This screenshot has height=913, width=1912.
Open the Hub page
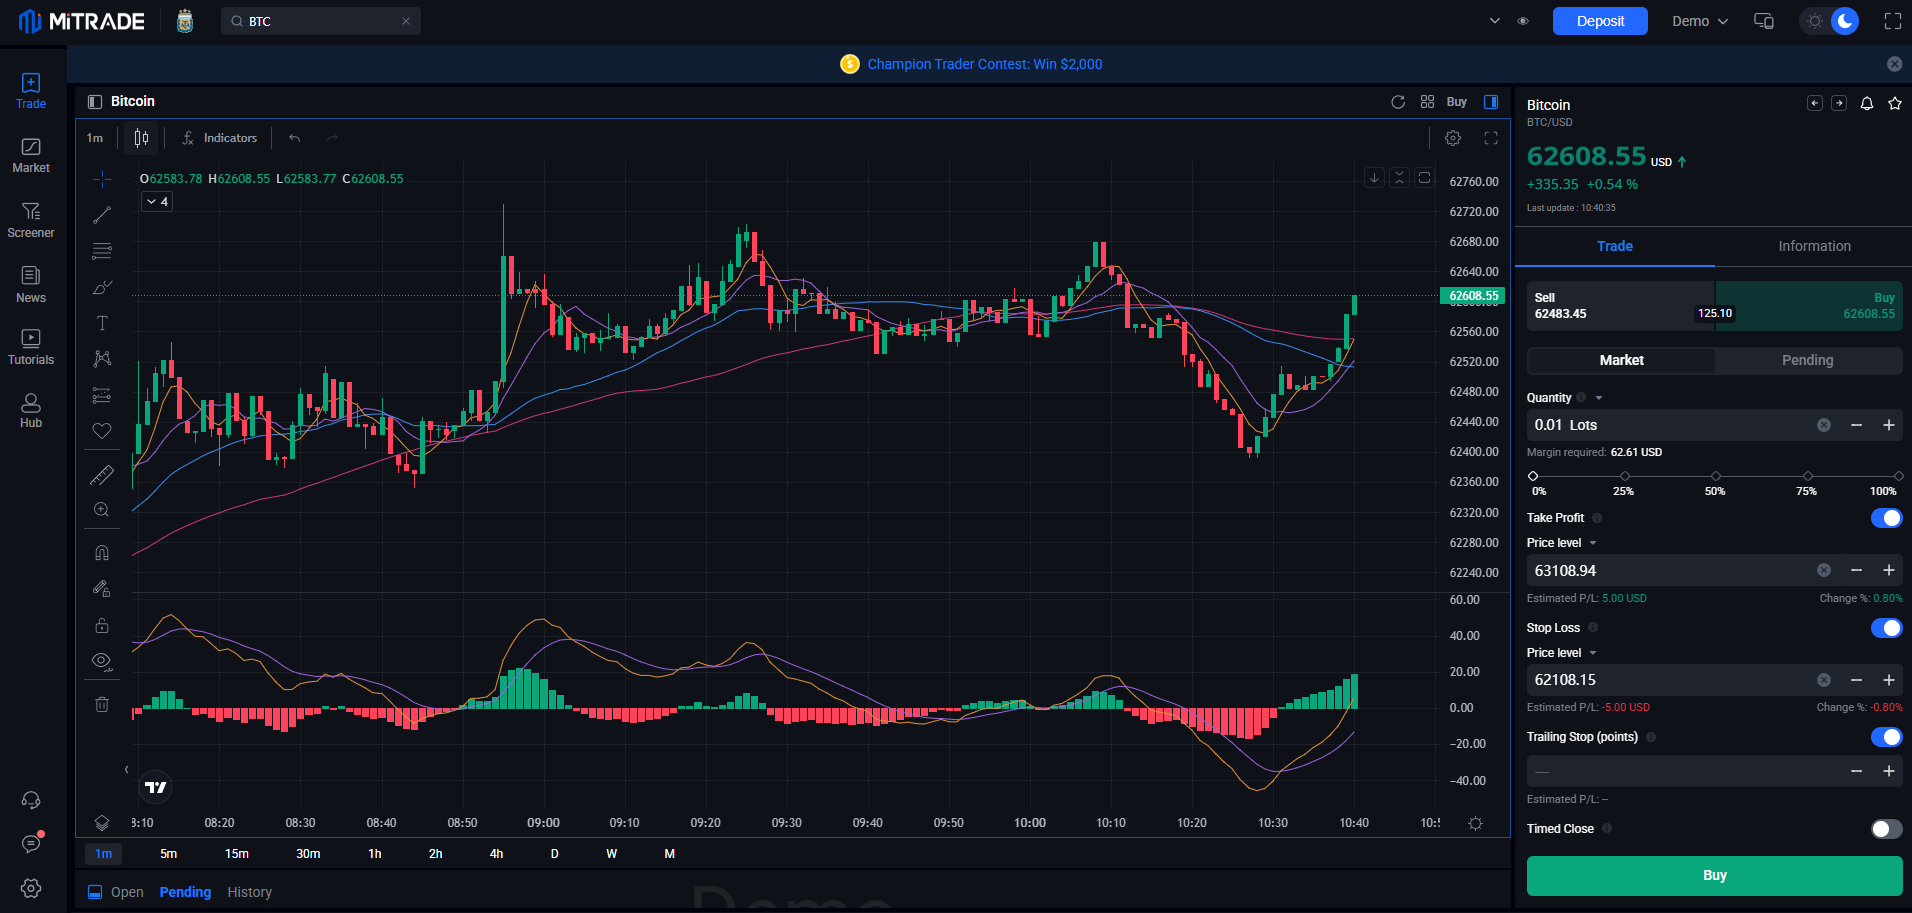point(31,411)
